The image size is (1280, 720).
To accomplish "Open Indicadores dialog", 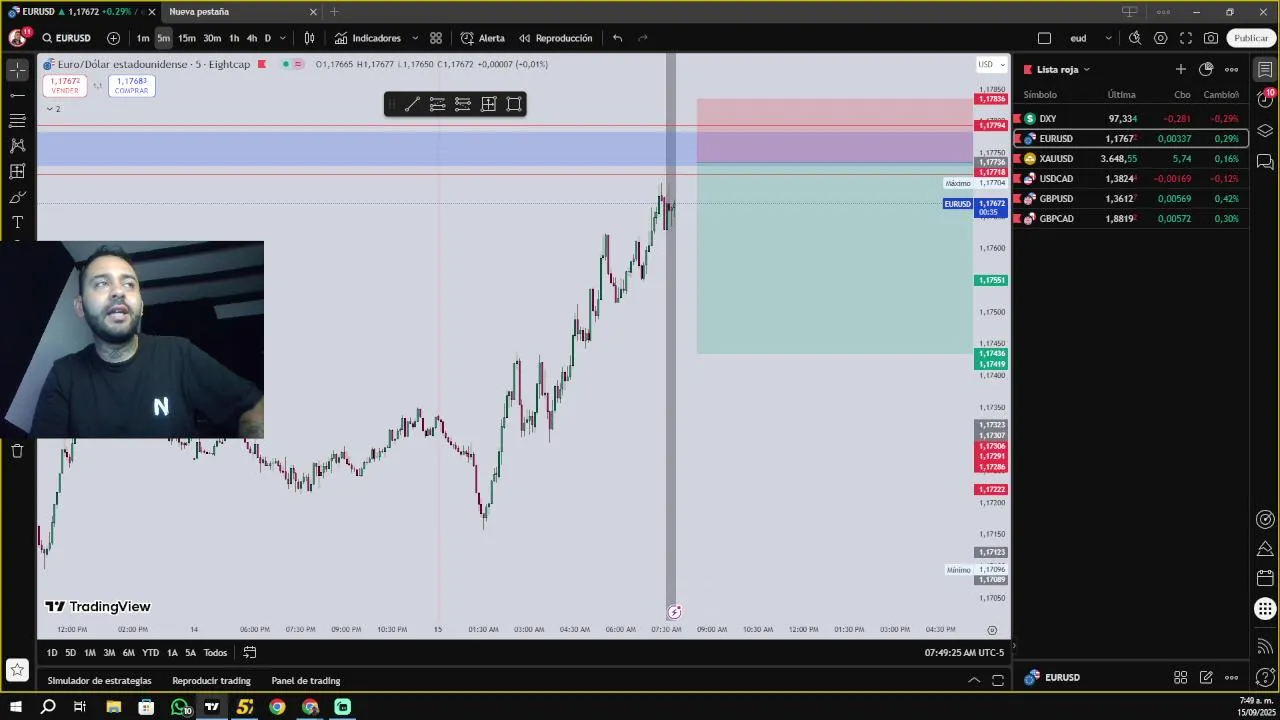I will (x=368, y=38).
